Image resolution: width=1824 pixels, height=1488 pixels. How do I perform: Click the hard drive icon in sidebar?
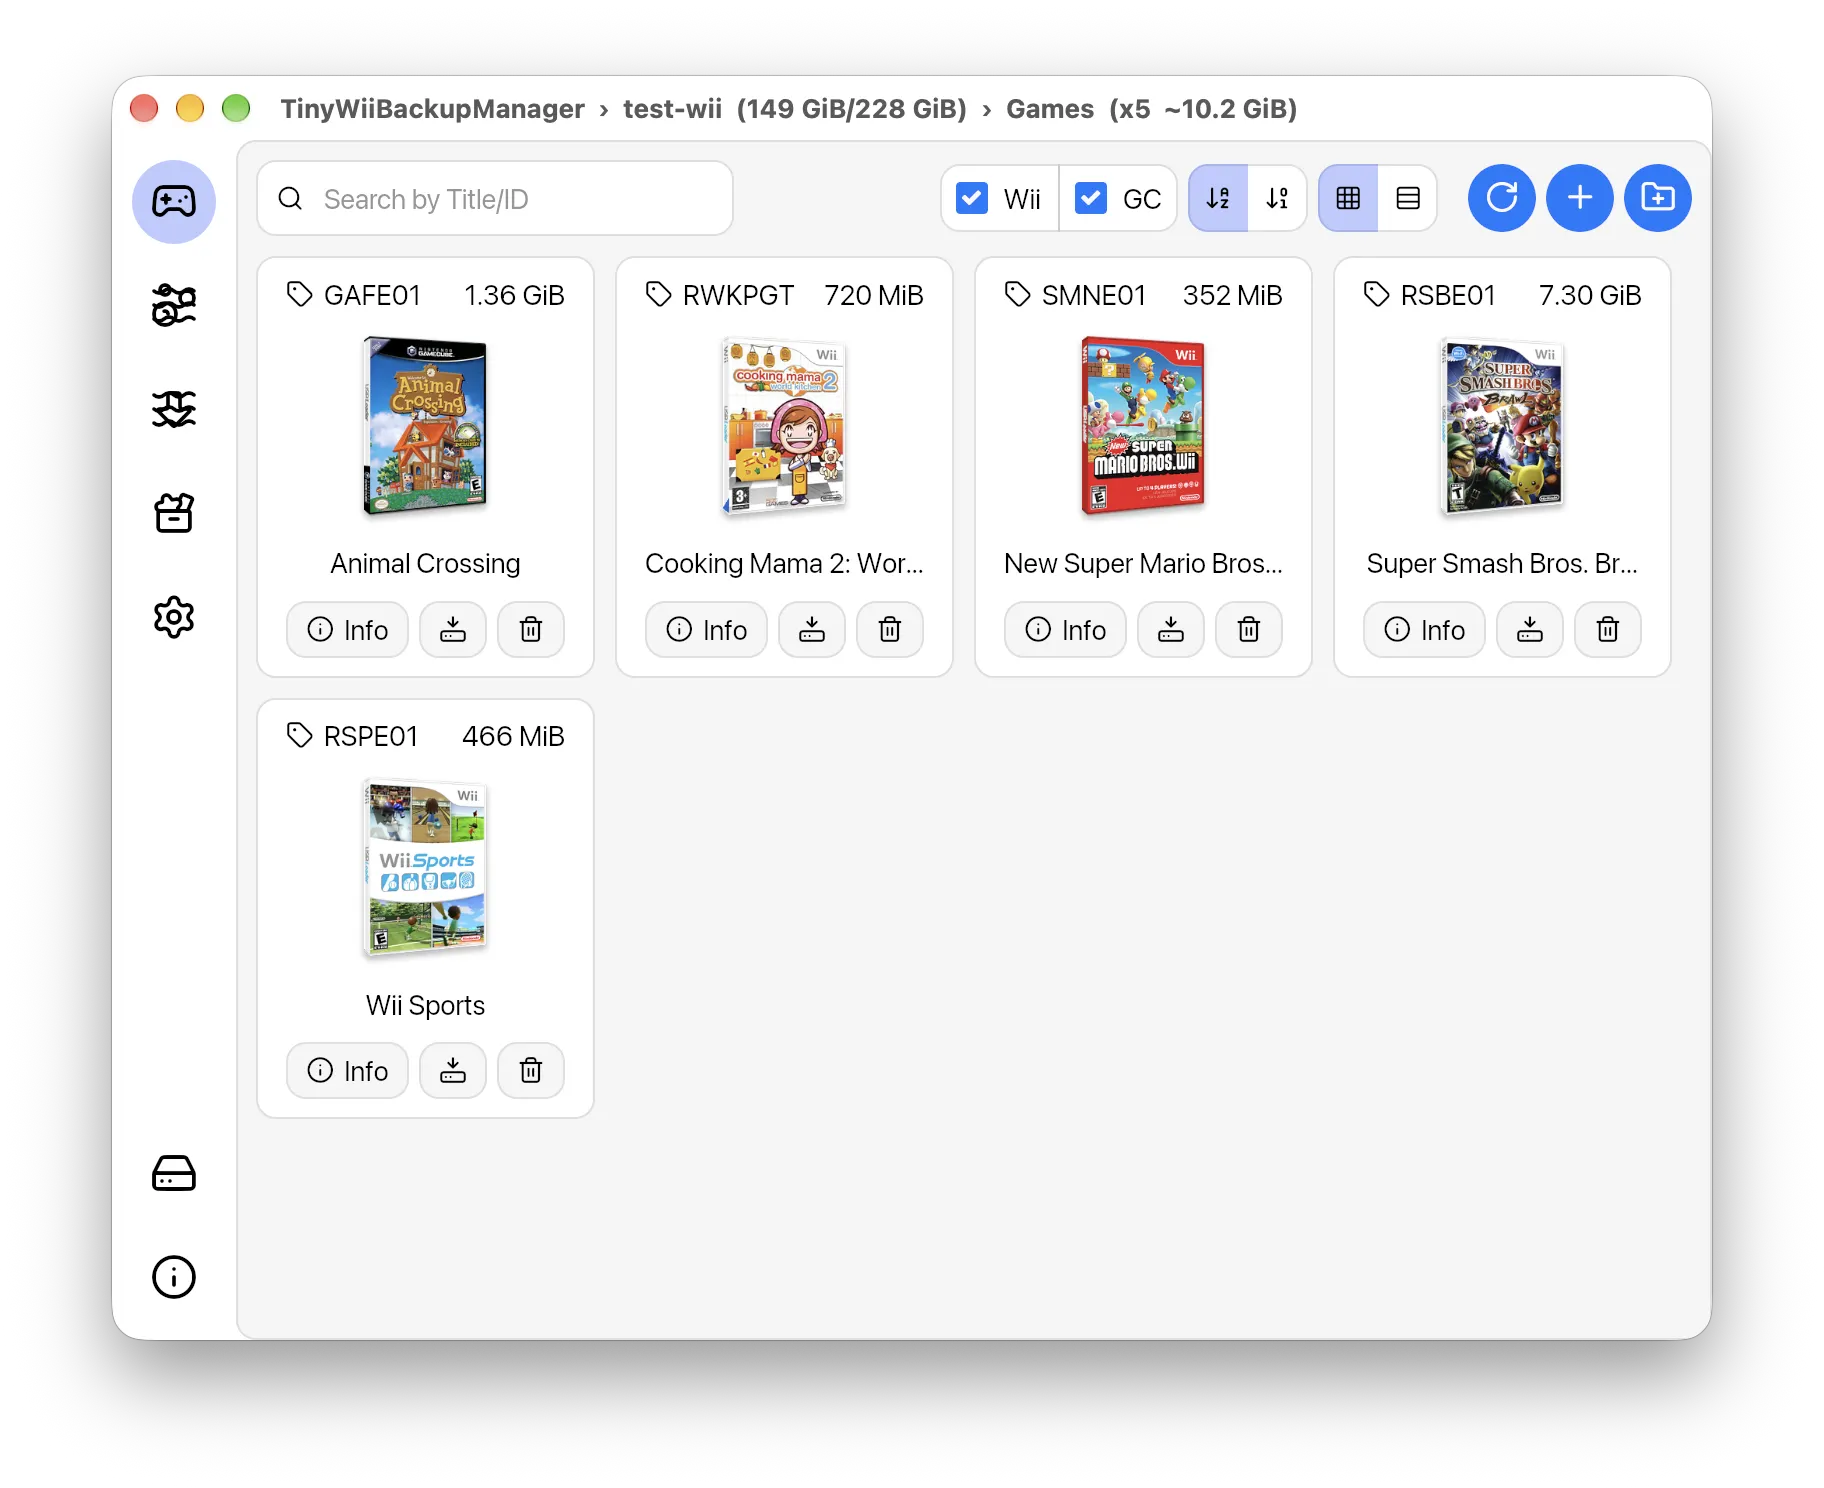pyautogui.click(x=174, y=1173)
